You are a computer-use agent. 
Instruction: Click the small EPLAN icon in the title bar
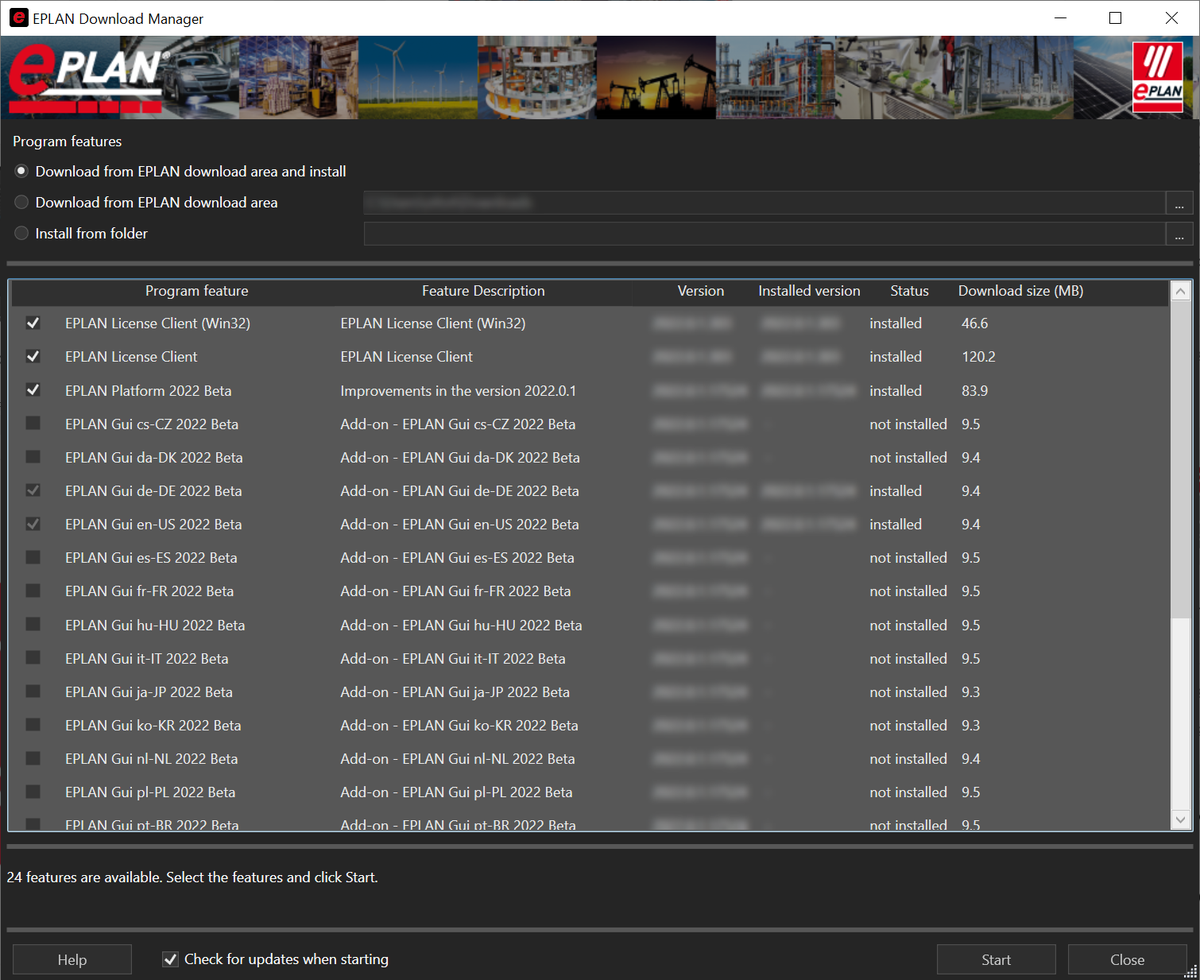point(17,18)
